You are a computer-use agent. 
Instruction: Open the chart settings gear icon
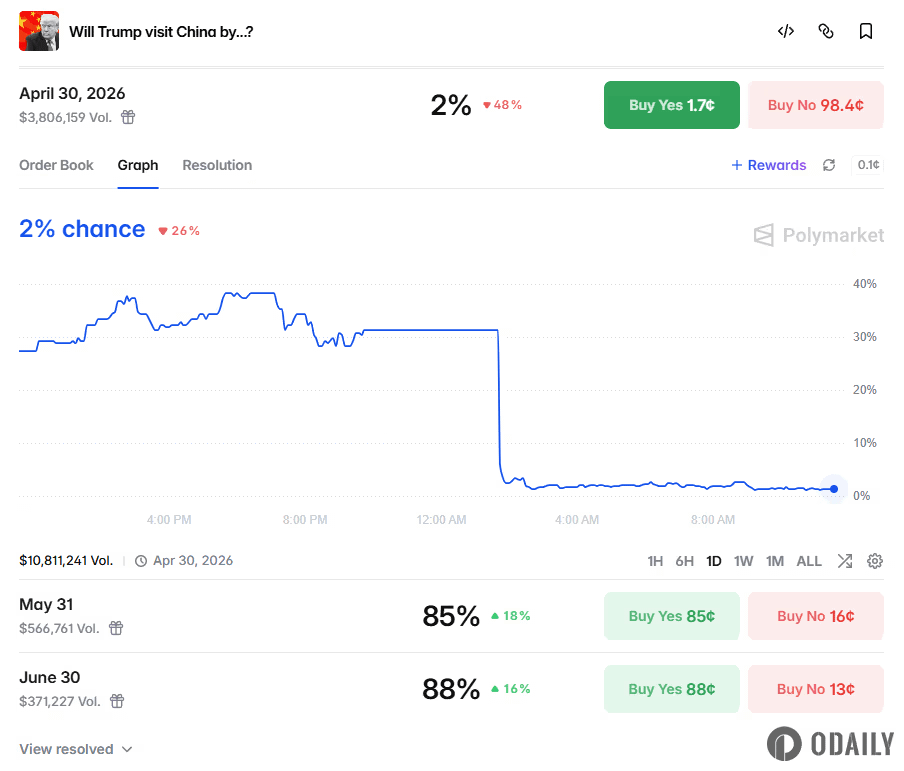coord(875,561)
